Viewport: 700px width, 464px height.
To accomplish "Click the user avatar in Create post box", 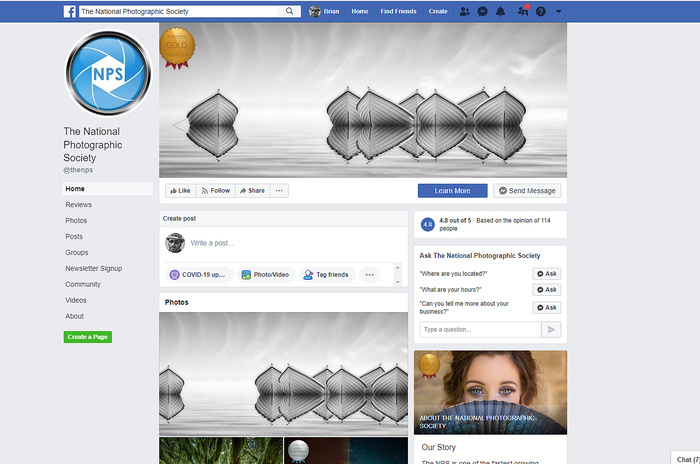I will (175, 243).
